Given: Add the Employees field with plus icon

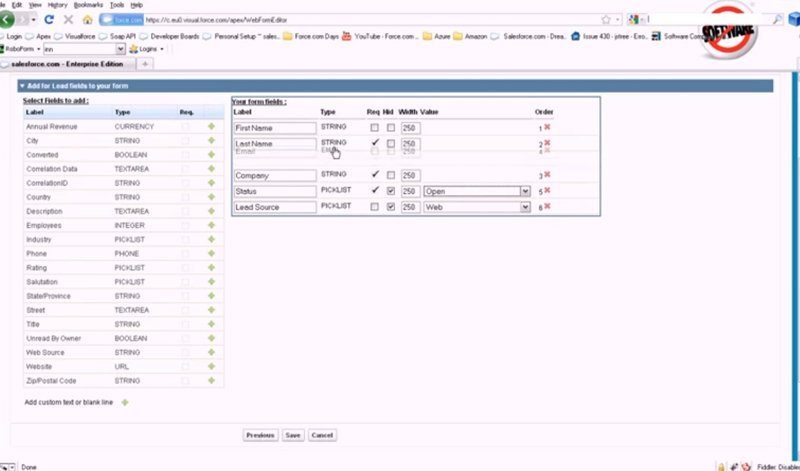Looking at the screenshot, I should [x=211, y=225].
